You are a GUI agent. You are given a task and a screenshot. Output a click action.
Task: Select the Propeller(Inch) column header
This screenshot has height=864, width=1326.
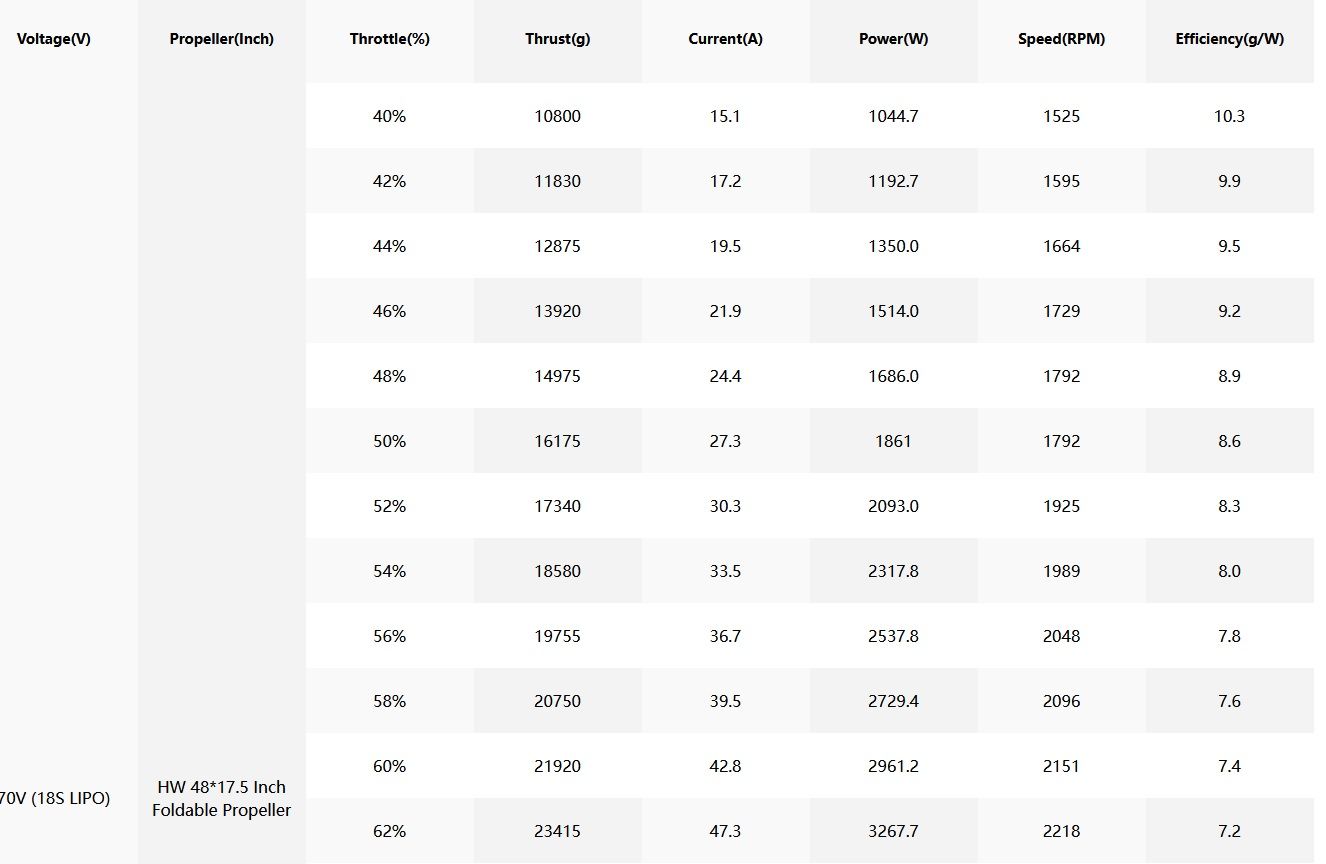click(222, 40)
